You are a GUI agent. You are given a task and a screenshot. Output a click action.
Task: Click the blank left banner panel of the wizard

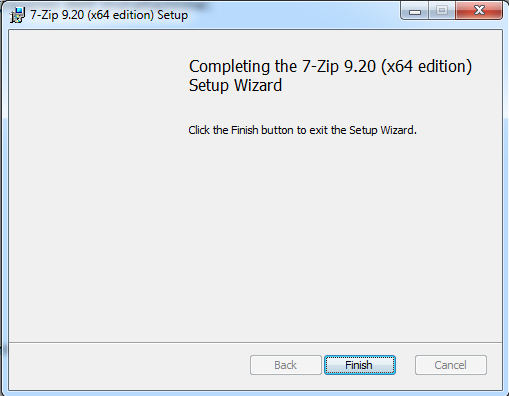click(x=95, y=186)
